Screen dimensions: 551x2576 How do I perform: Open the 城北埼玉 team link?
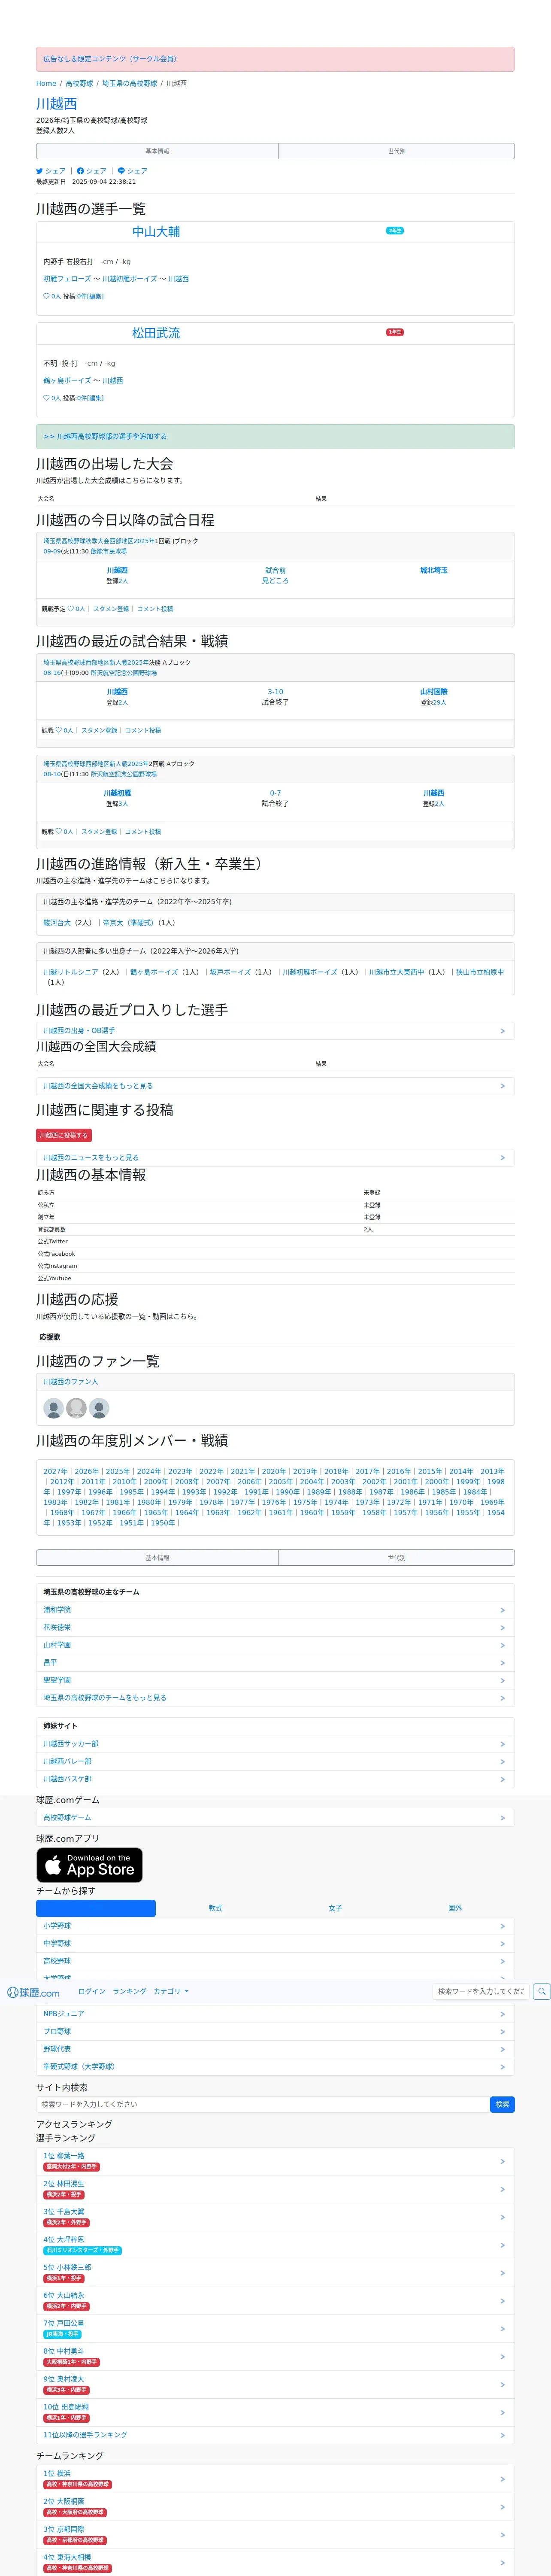[x=434, y=571]
